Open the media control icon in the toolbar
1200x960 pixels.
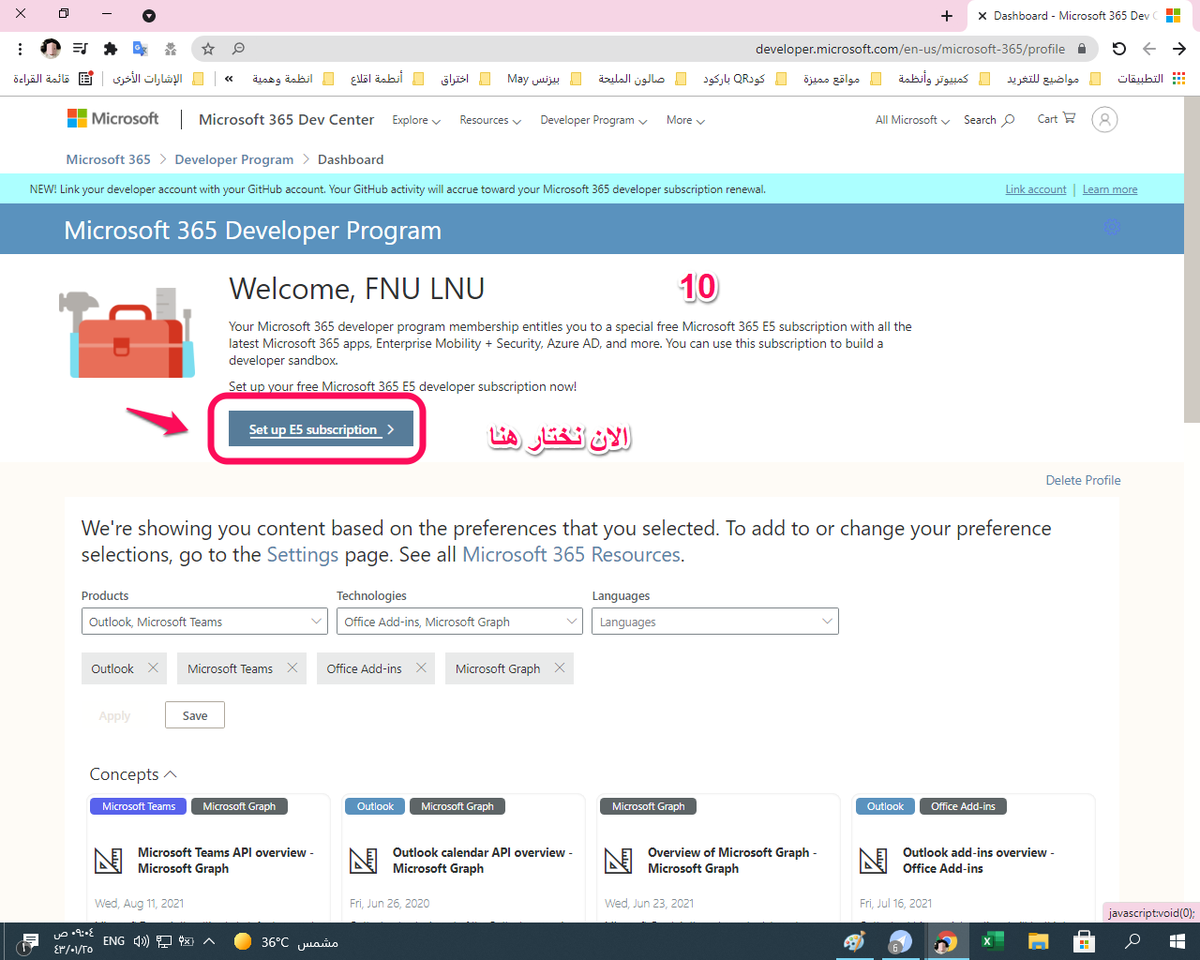[80, 48]
